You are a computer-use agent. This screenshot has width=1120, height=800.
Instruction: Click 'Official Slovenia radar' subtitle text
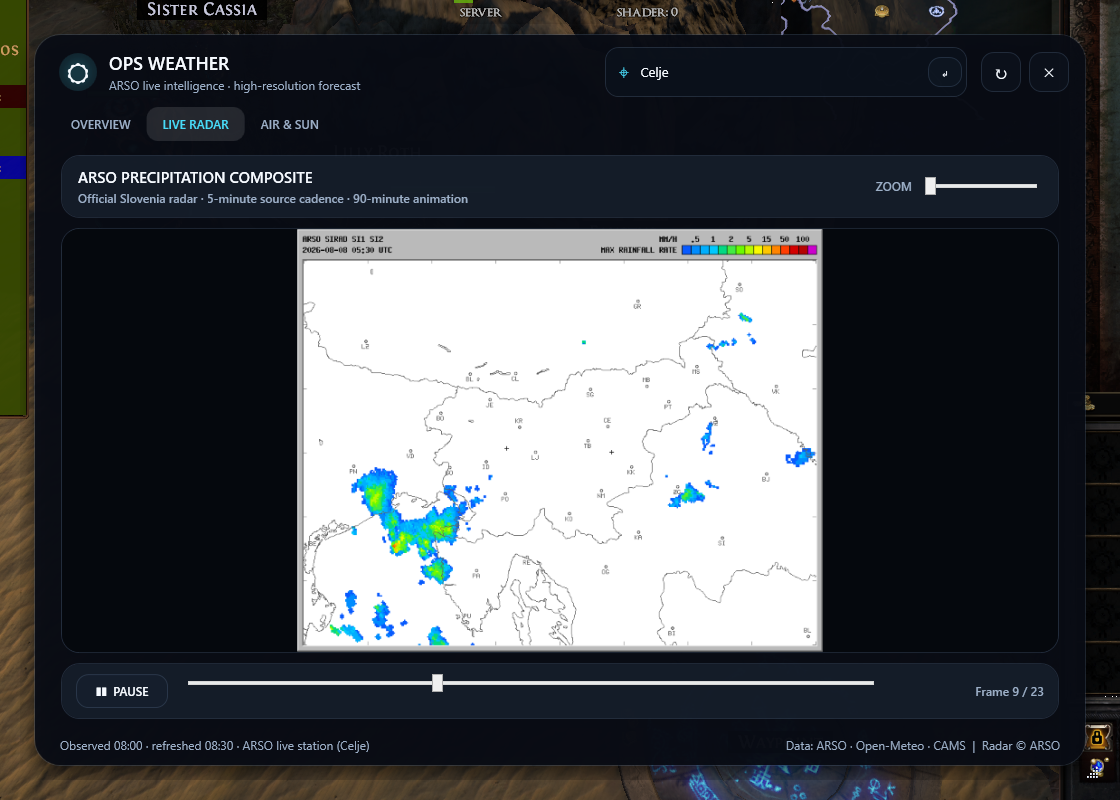[x=137, y=199]
